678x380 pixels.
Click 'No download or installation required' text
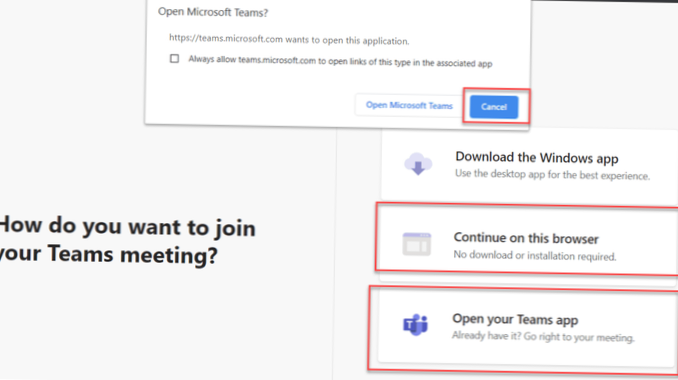coord(534,255)
